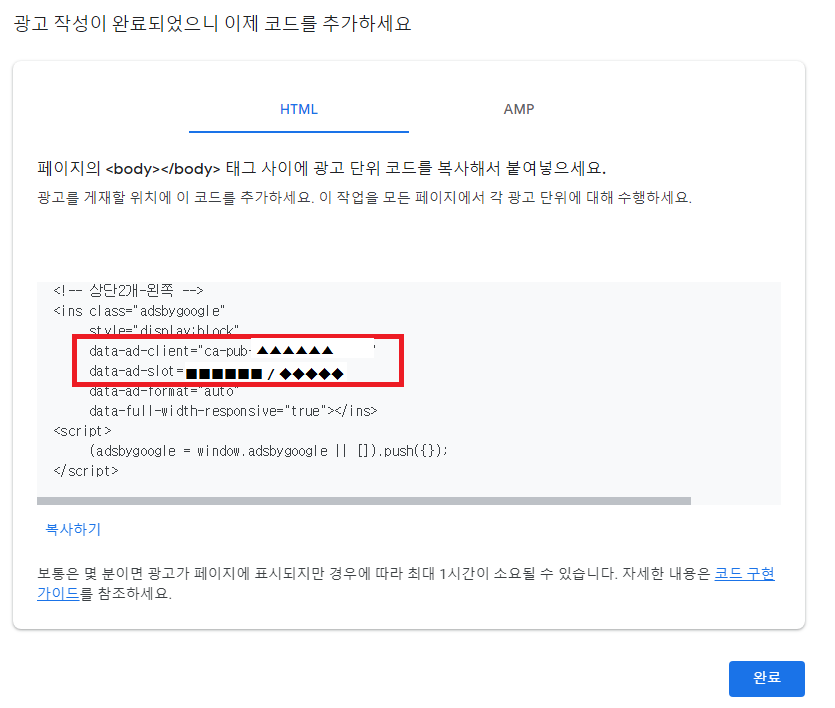Click the data-ad-format="auto" line

(163, 391)
